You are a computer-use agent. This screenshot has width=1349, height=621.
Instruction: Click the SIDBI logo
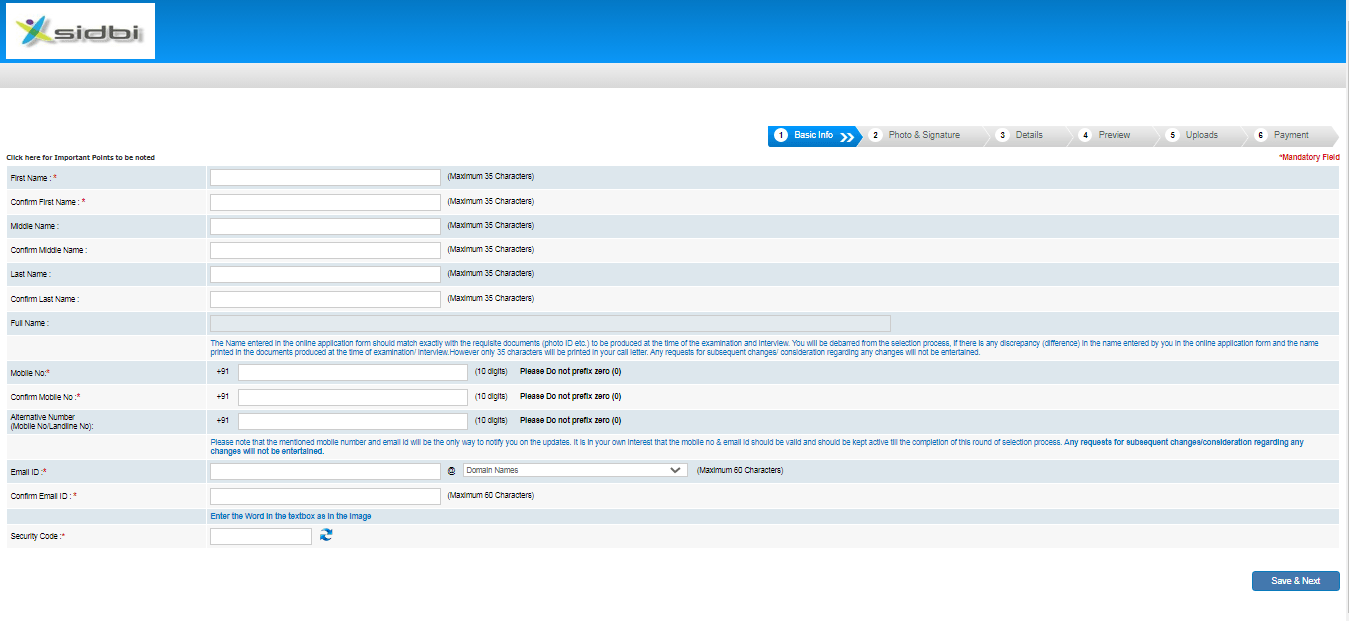[80, 31]
